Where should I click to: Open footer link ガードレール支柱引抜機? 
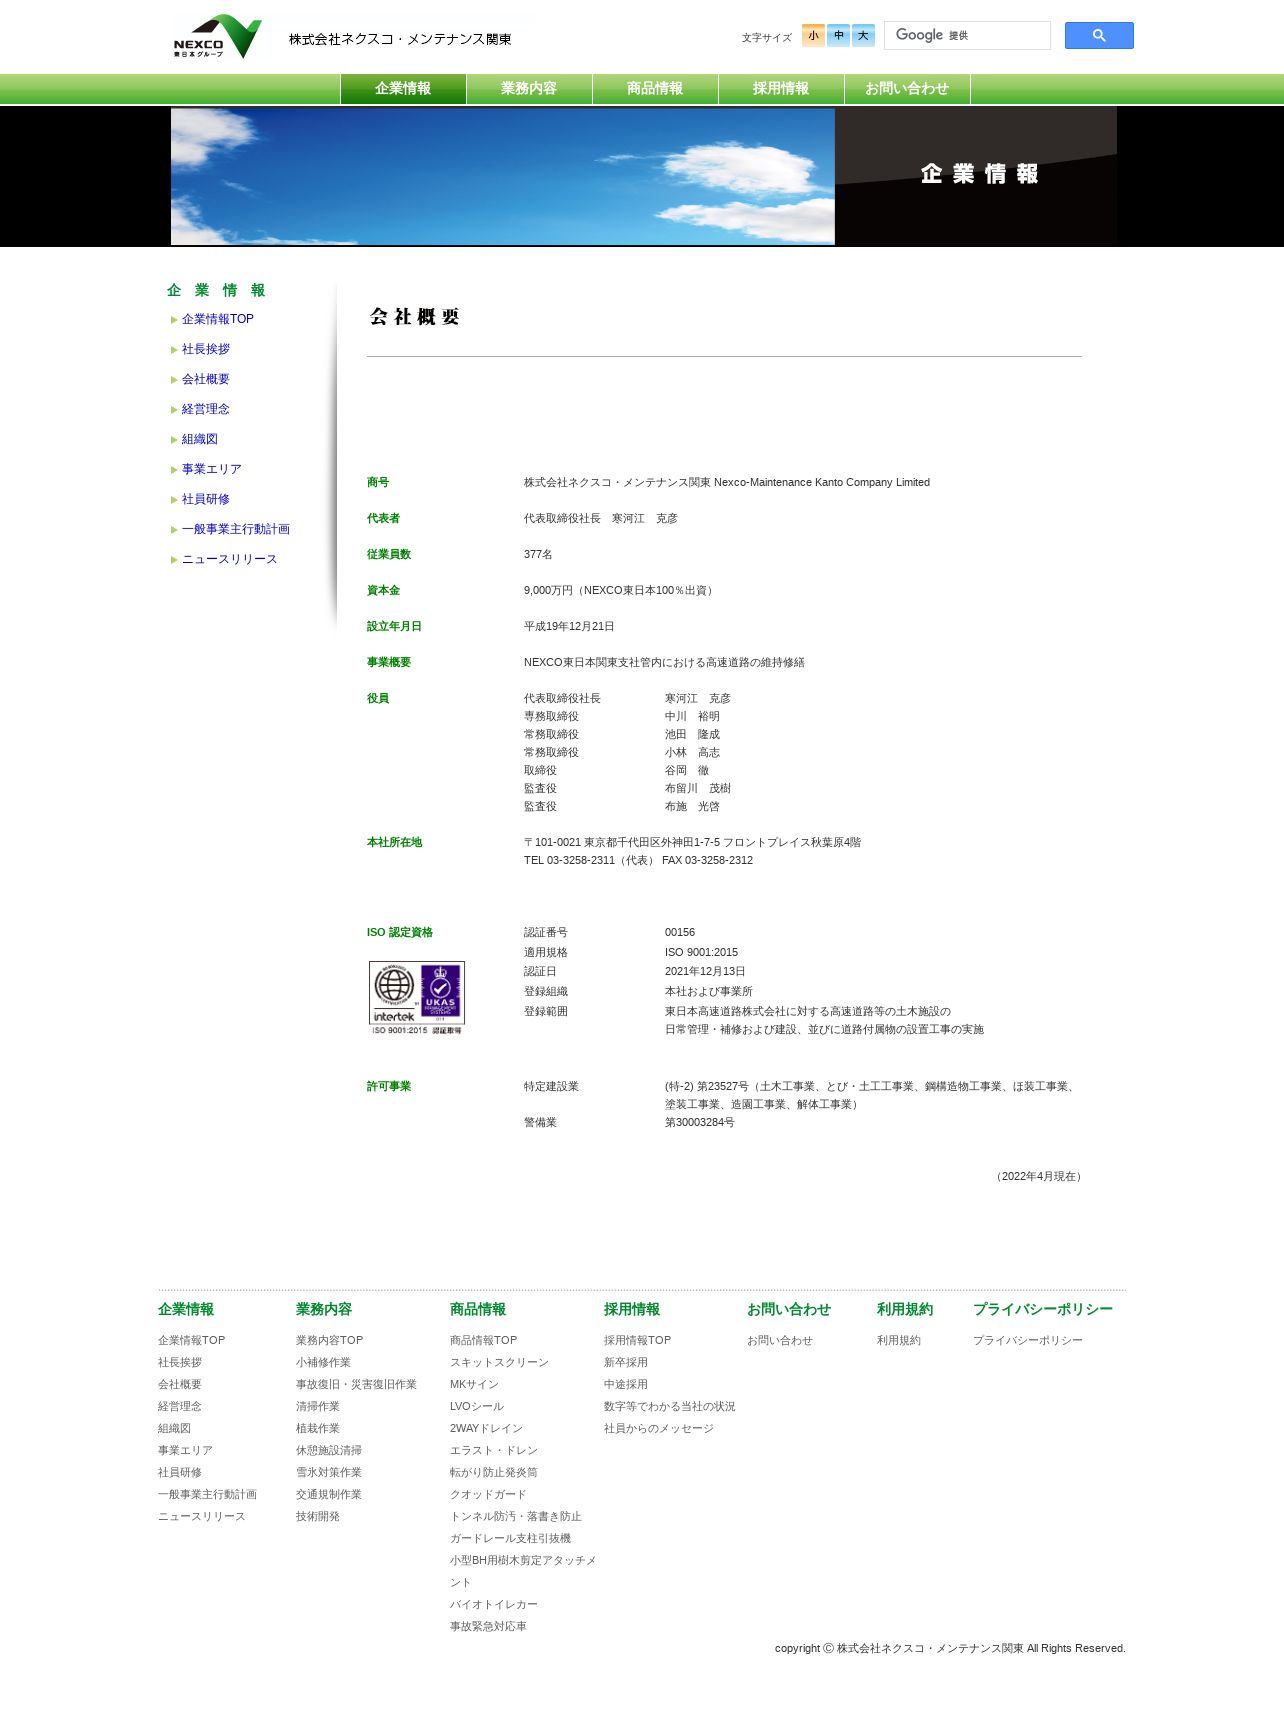pyautogui.click(x=510, y=1538)
